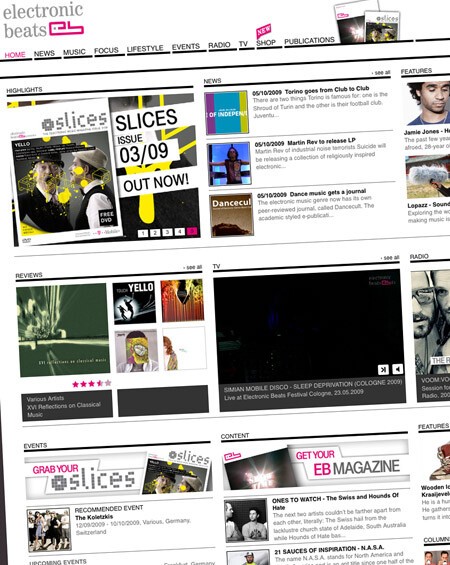The width and height of the screenshot is (450, 565).
Task: Open The Koletzkis recommended event image
Action: [49, 529]
